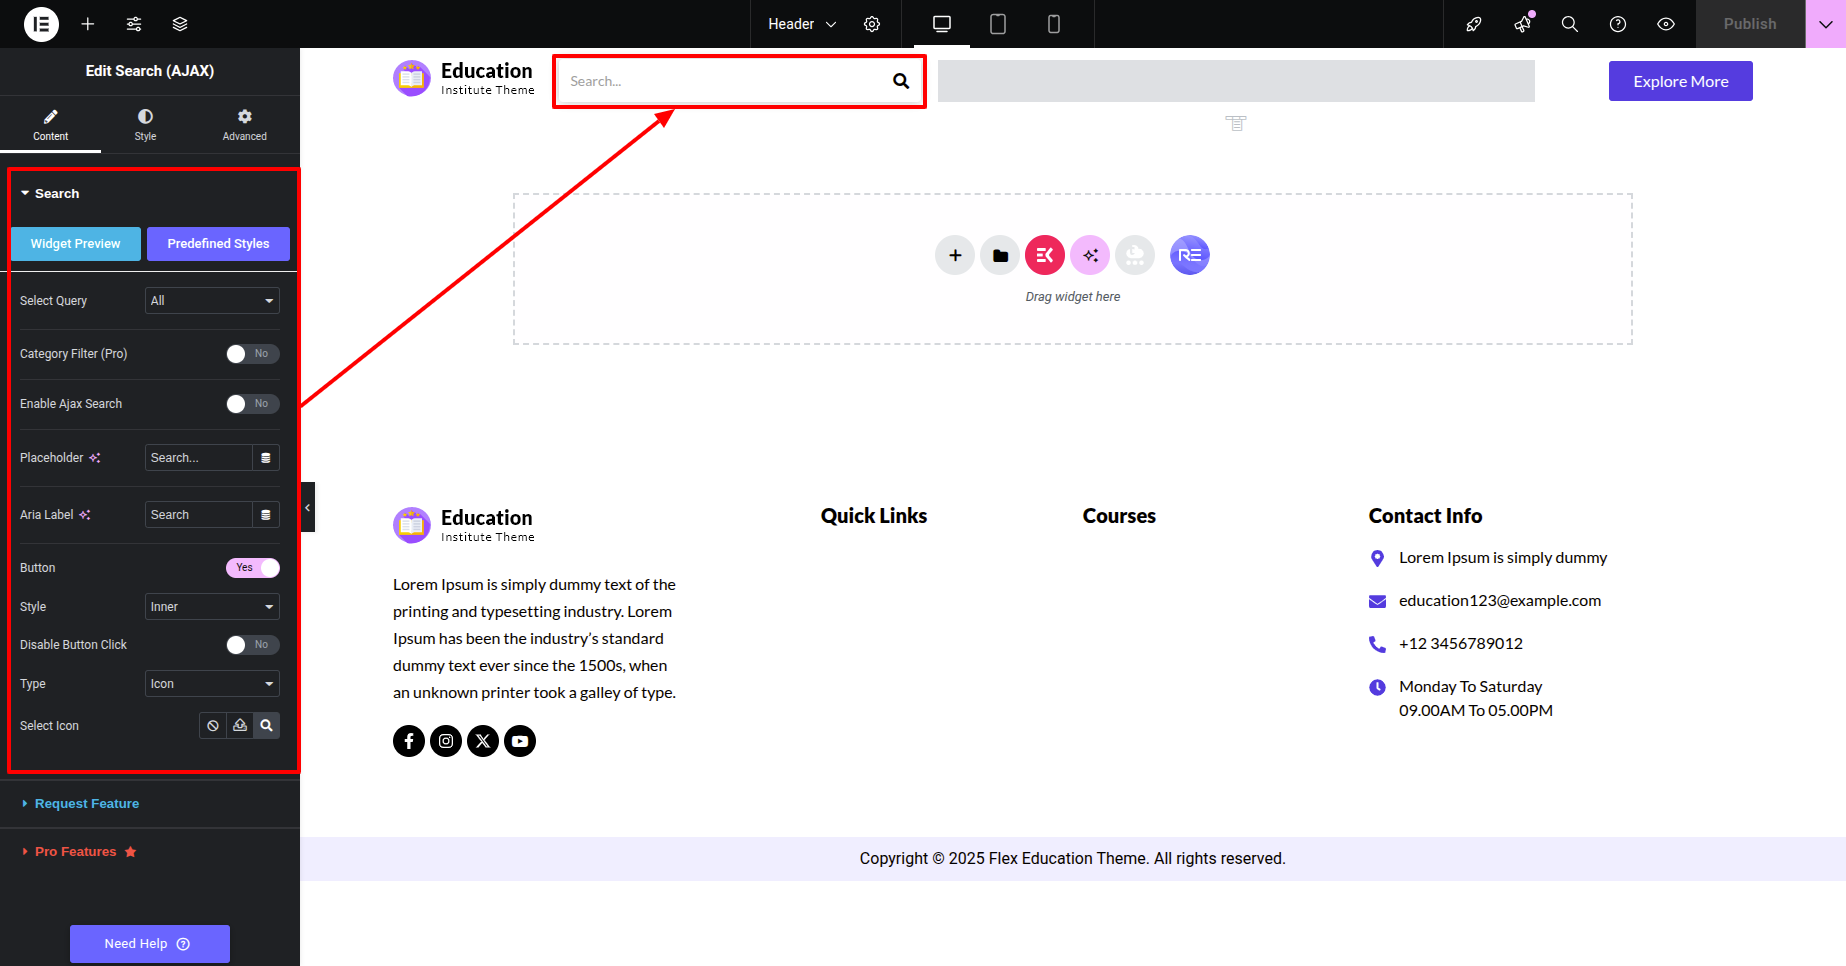Click the phone number +12 3456789012
The width and height of the screenshot is (1846, 966).
1460,644
